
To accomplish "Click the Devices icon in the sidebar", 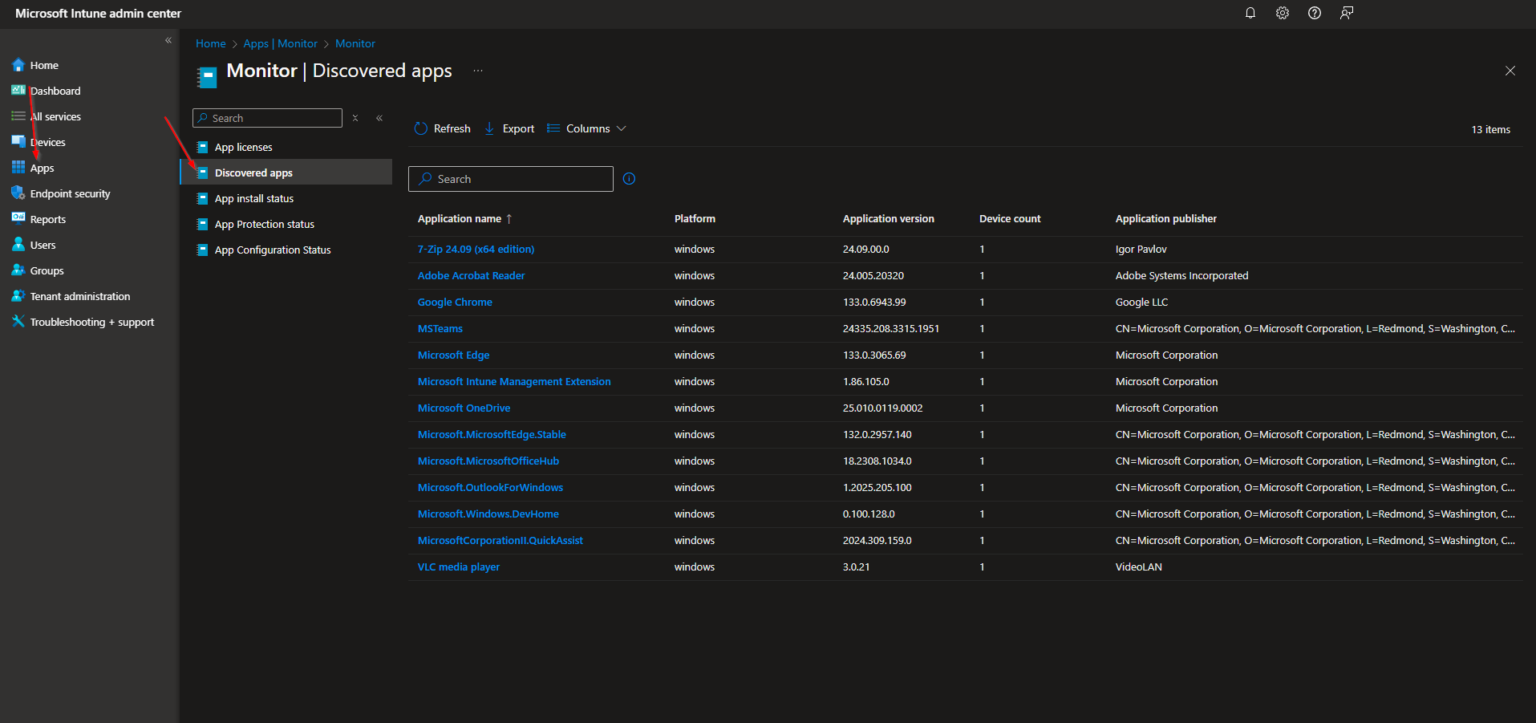I will tap(18, 142).
